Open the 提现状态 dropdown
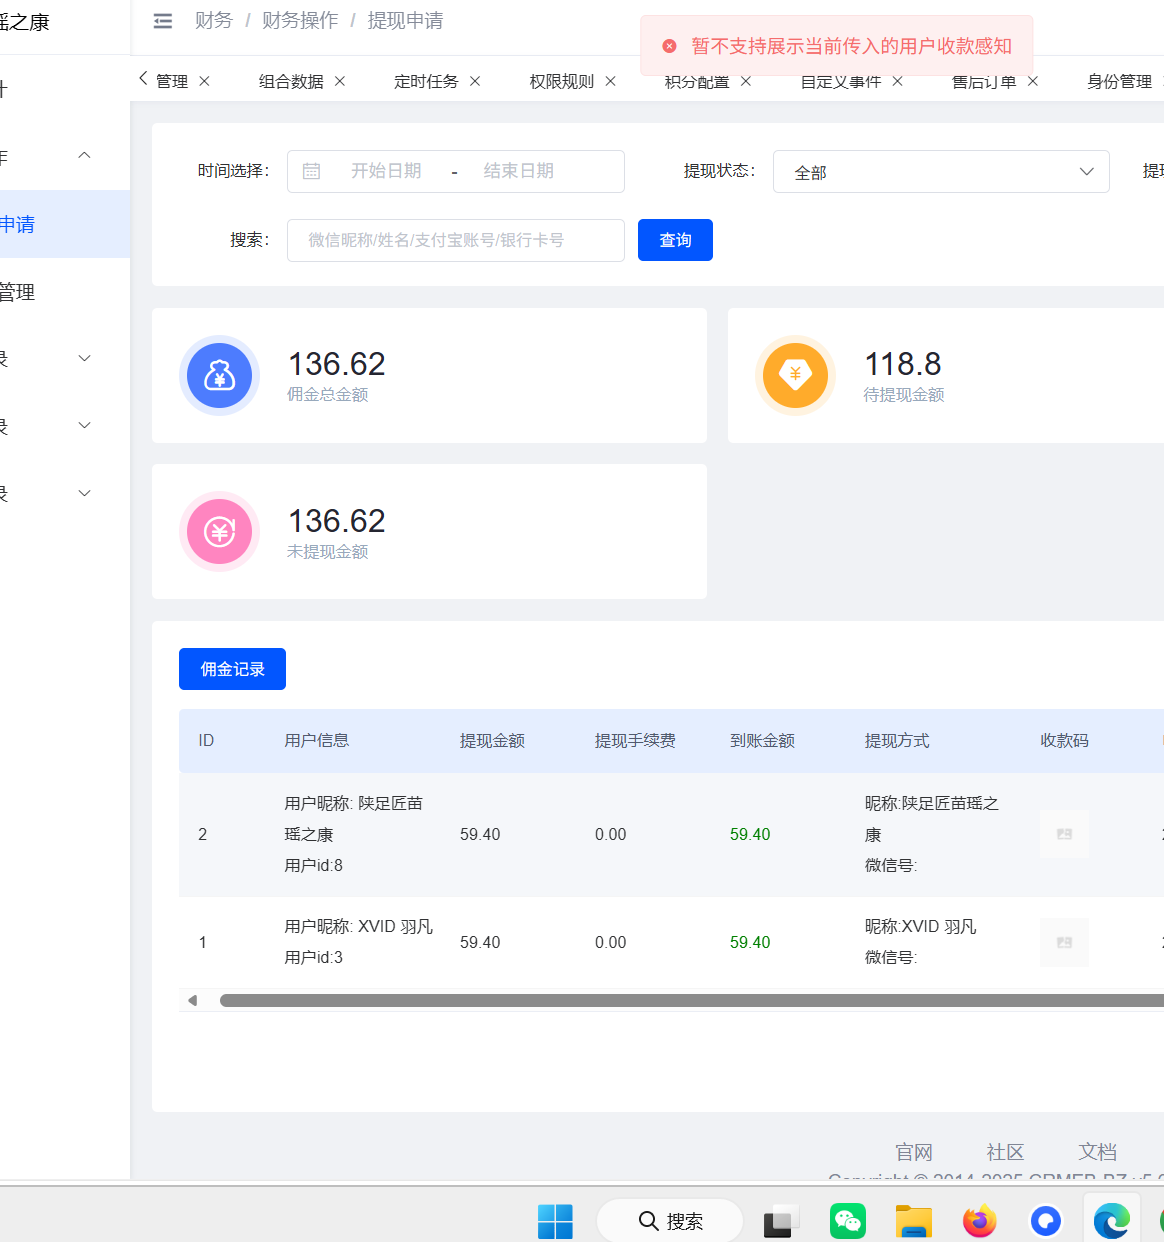 coord(940,172)
